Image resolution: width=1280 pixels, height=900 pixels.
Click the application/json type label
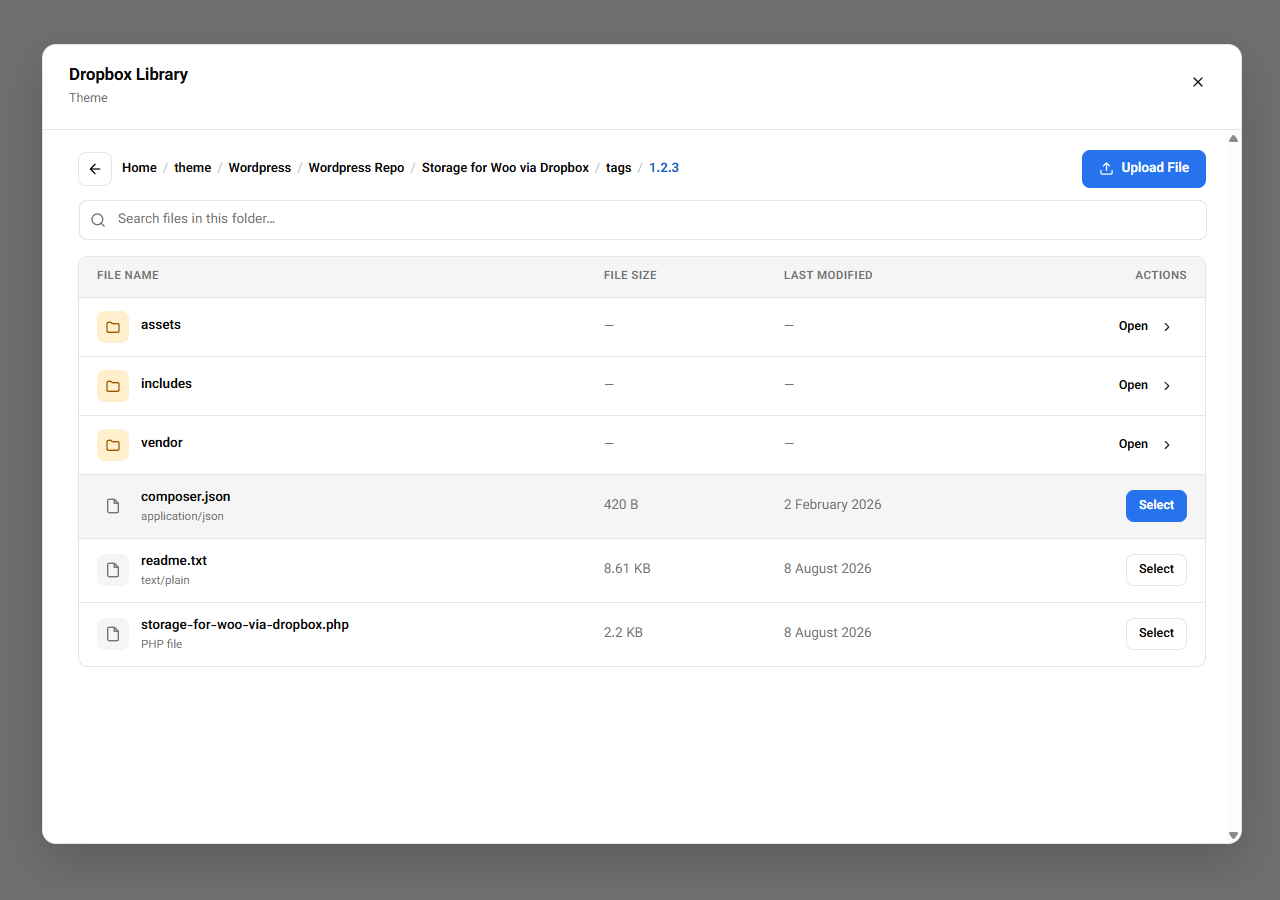point(182,517)
